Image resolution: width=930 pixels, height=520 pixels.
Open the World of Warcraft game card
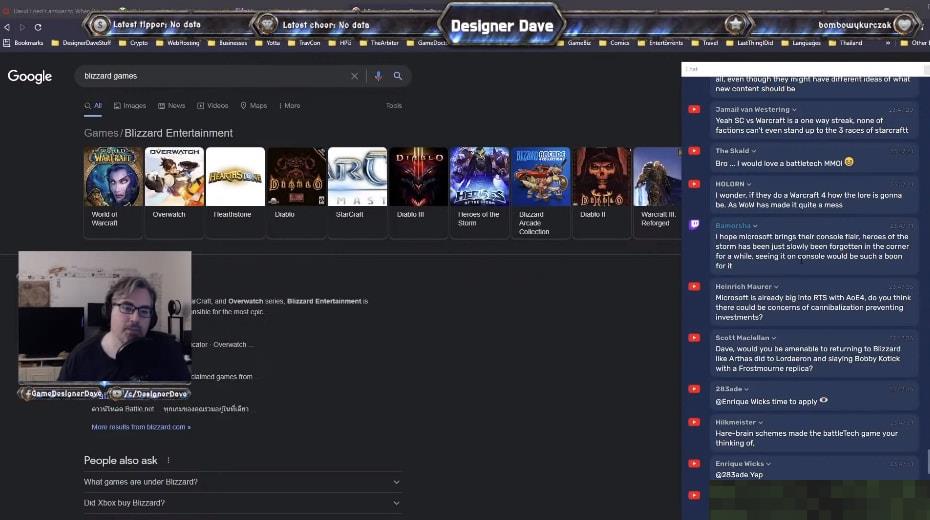pos(113,192)
